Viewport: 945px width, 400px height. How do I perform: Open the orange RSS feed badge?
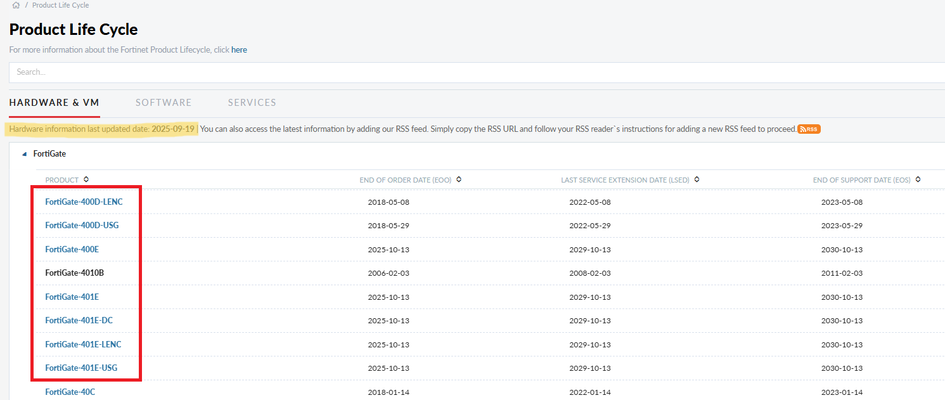[x=809, y=129]
